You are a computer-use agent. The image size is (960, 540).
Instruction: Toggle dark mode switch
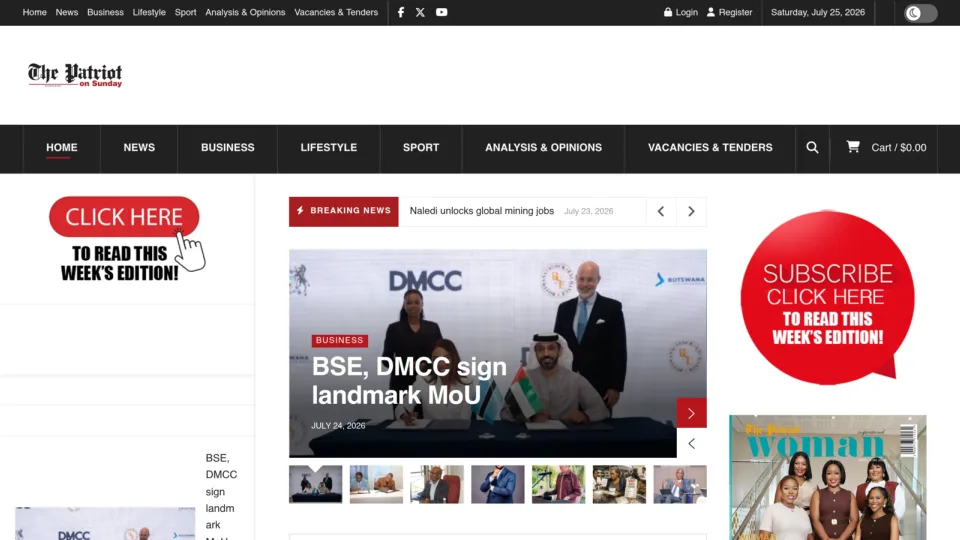tap(921, 13)
